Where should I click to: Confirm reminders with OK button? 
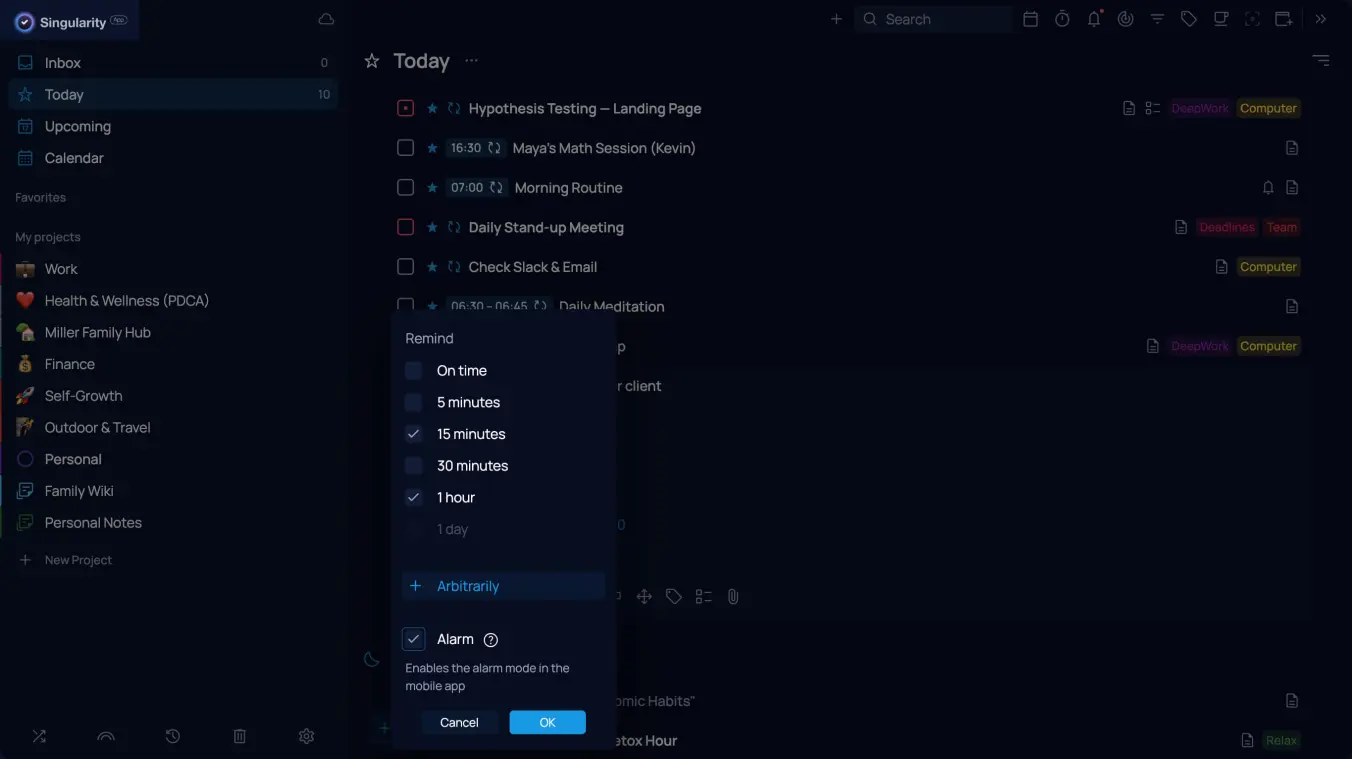[x=547, y=722]
